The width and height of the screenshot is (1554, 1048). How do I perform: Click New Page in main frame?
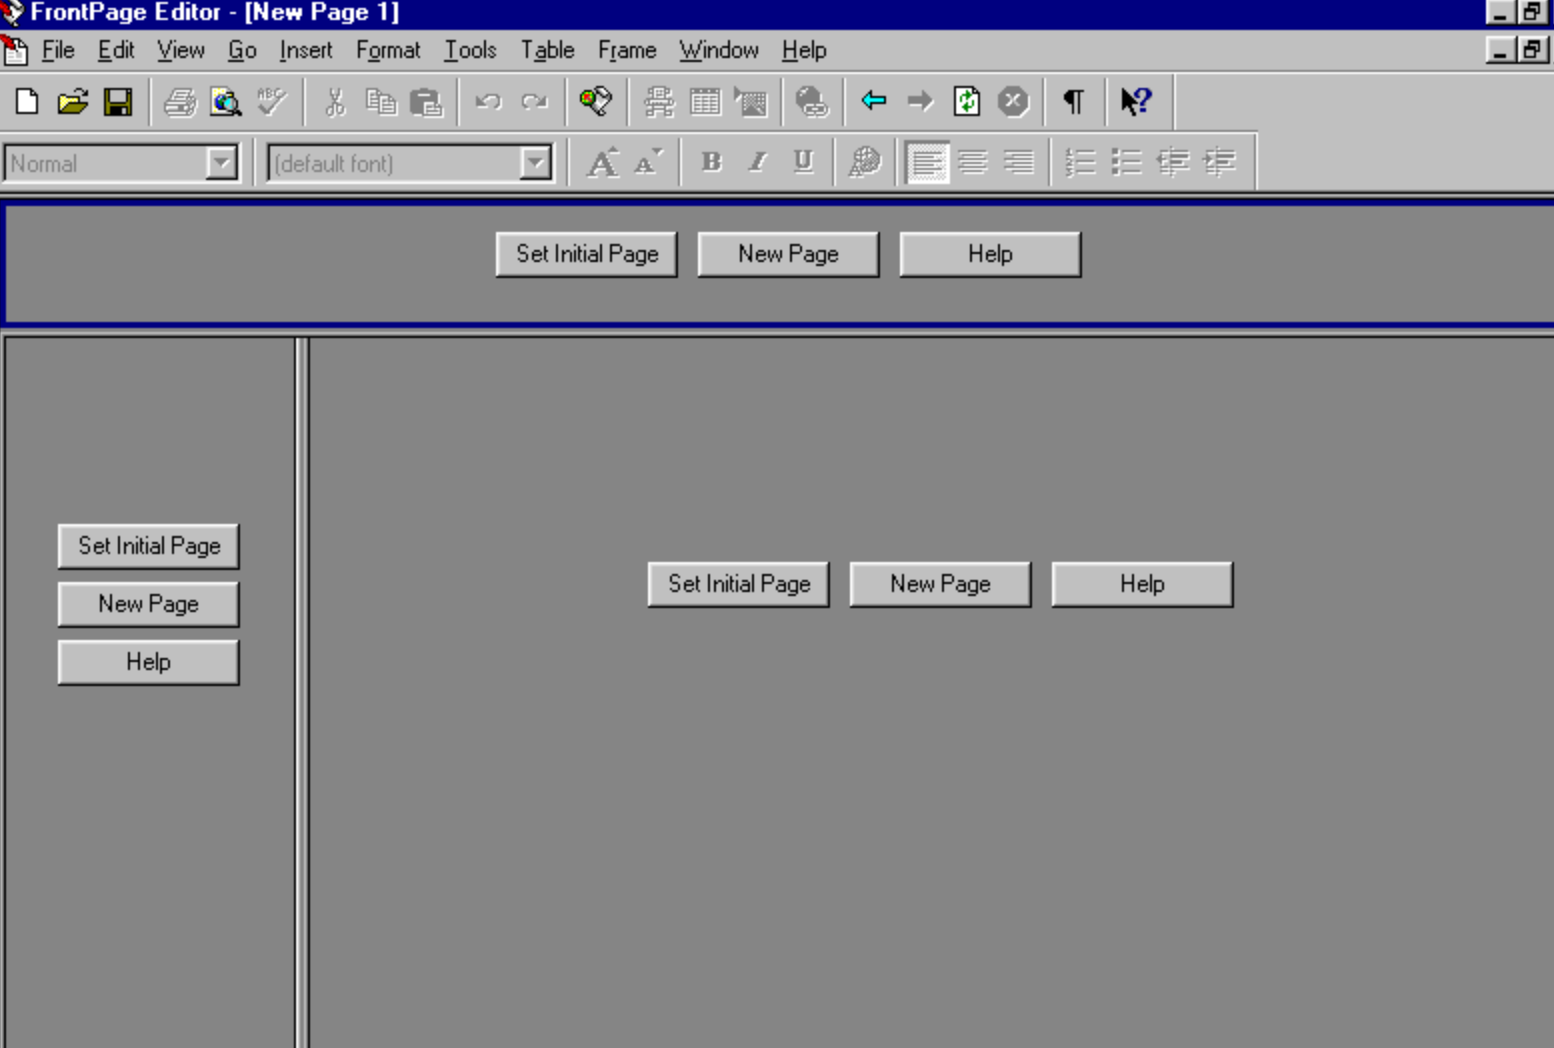tap(940, 584)
